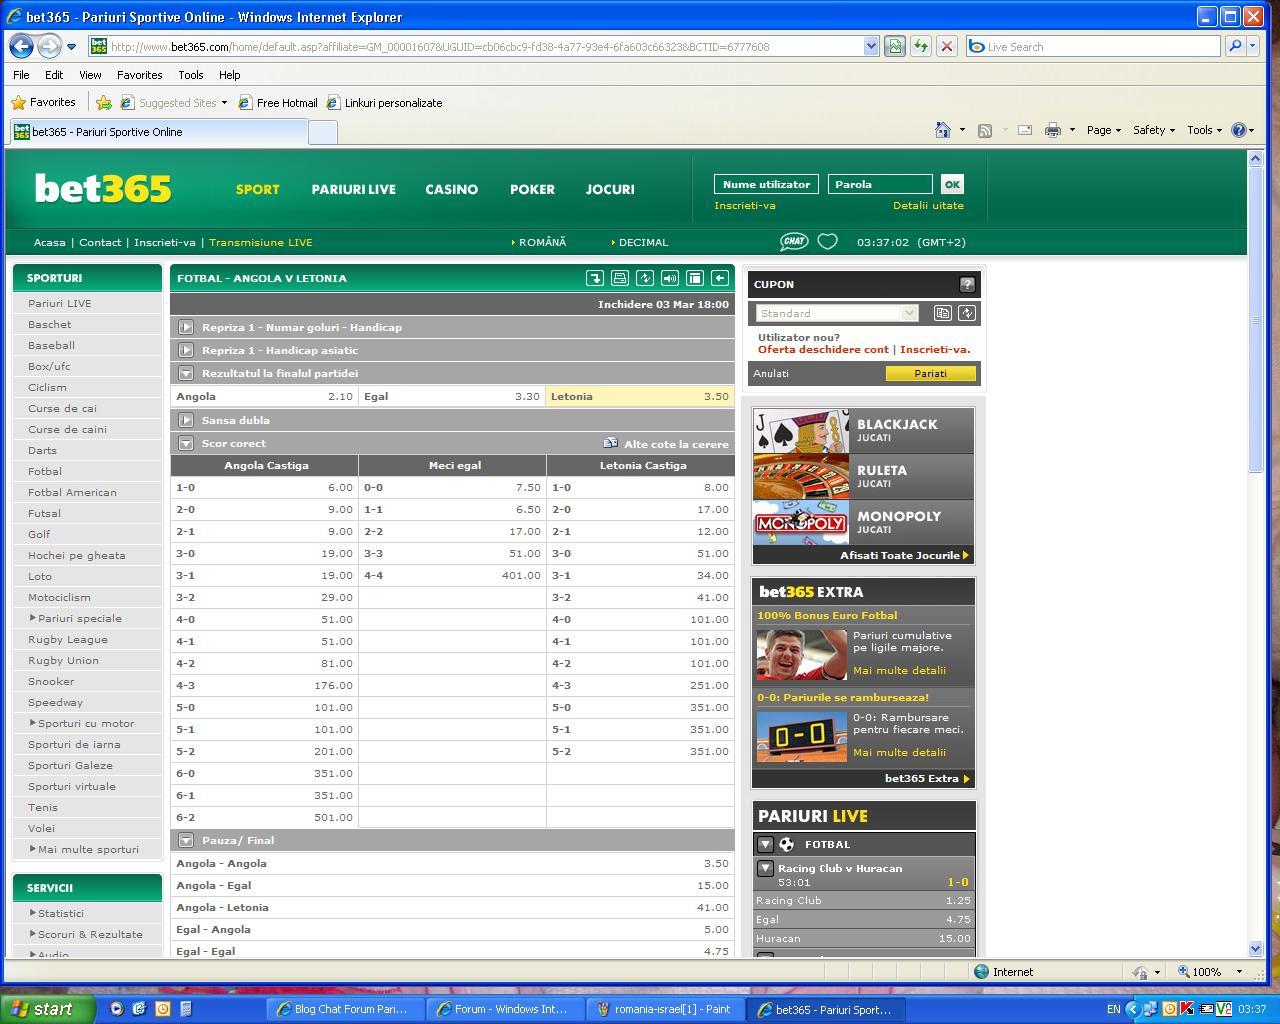Click the layout window icon in the match header
The image size is (1280, 1024).
695,278
